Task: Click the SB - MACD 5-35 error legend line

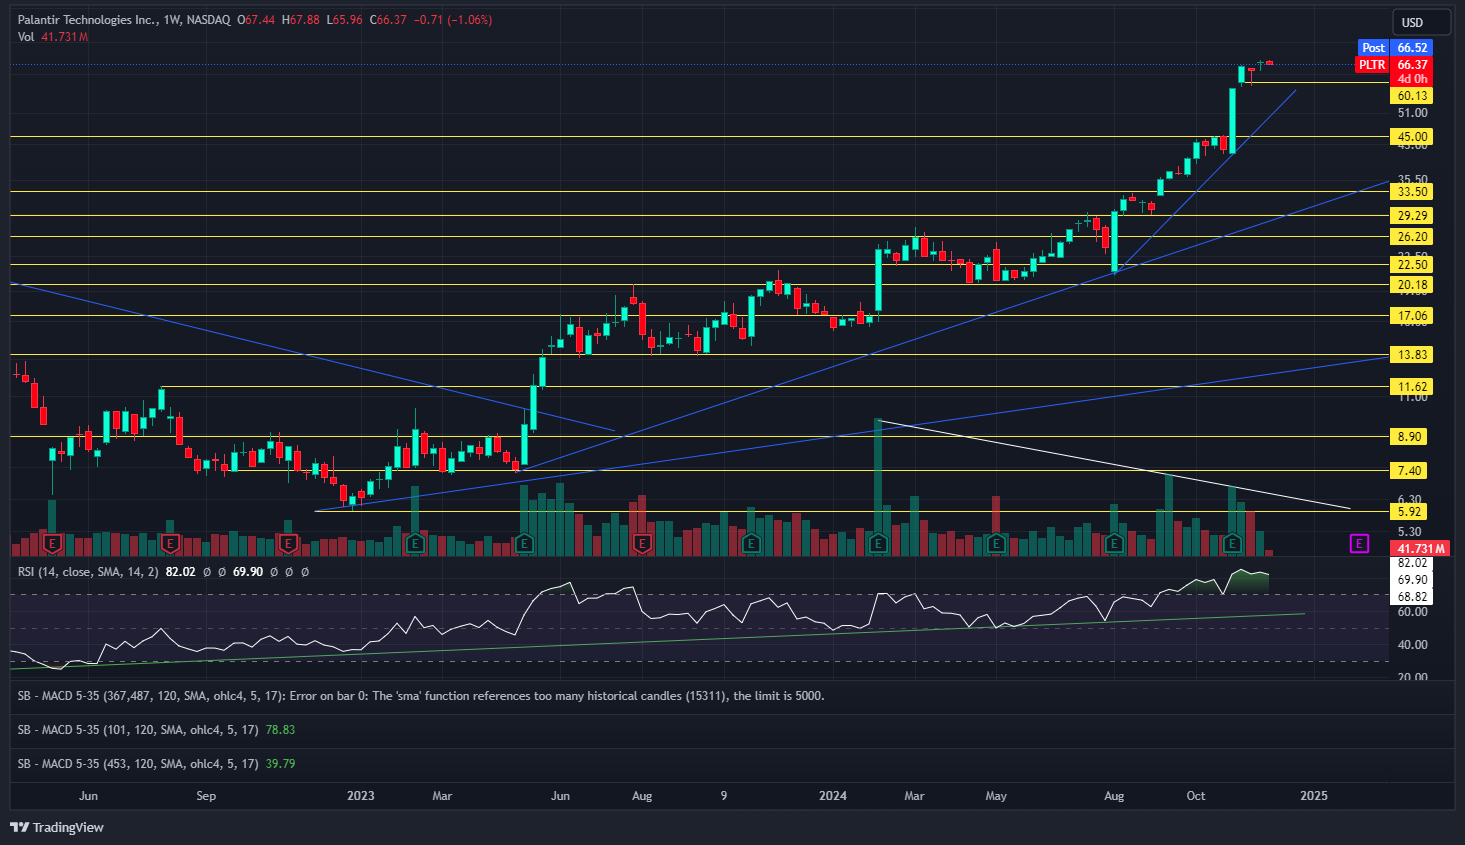Action: click(421, 696)
